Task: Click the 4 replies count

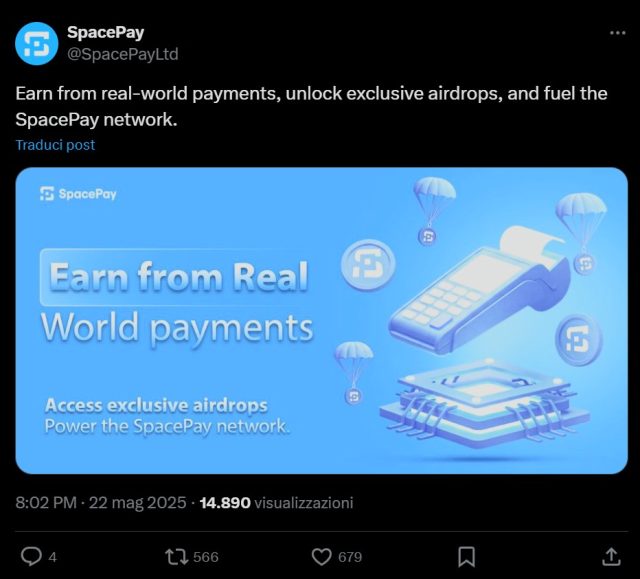Action: 52,557
